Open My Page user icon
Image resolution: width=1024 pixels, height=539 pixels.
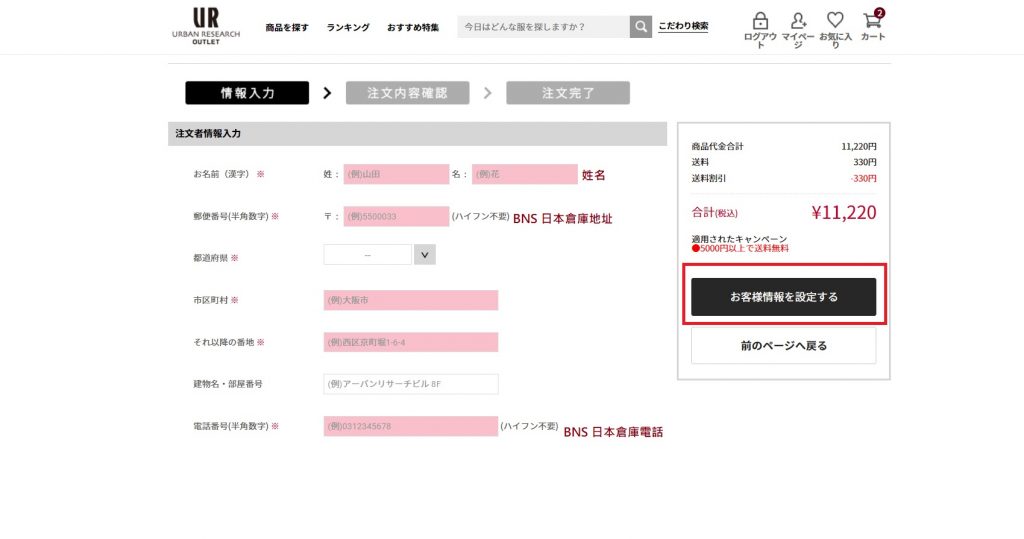coord(798,21)
